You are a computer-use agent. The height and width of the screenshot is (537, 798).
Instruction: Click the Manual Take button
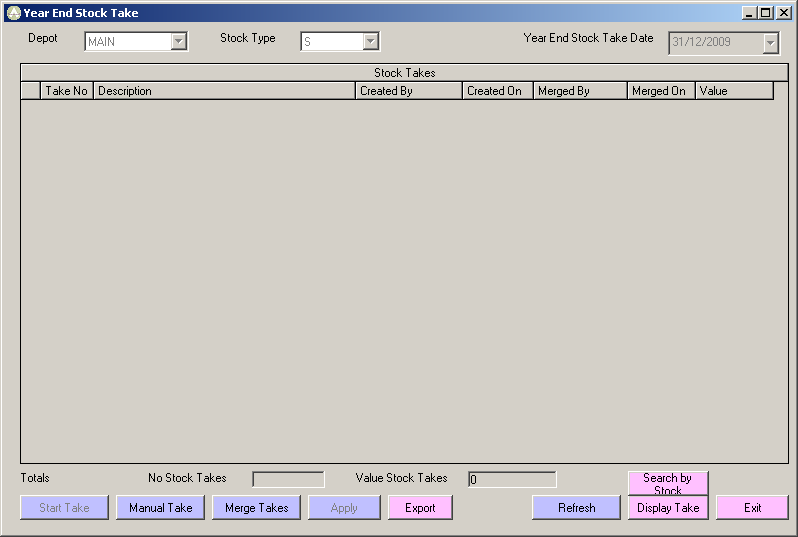(160, 507)
